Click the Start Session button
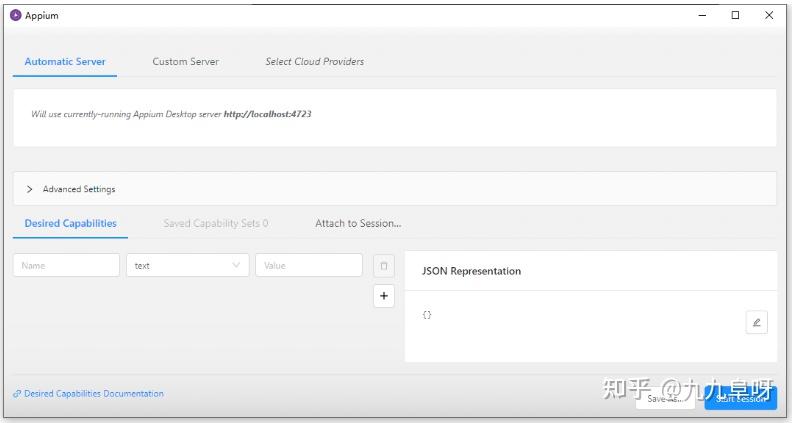The height and width of the screenshot is (423, 794). coord(740,398)
